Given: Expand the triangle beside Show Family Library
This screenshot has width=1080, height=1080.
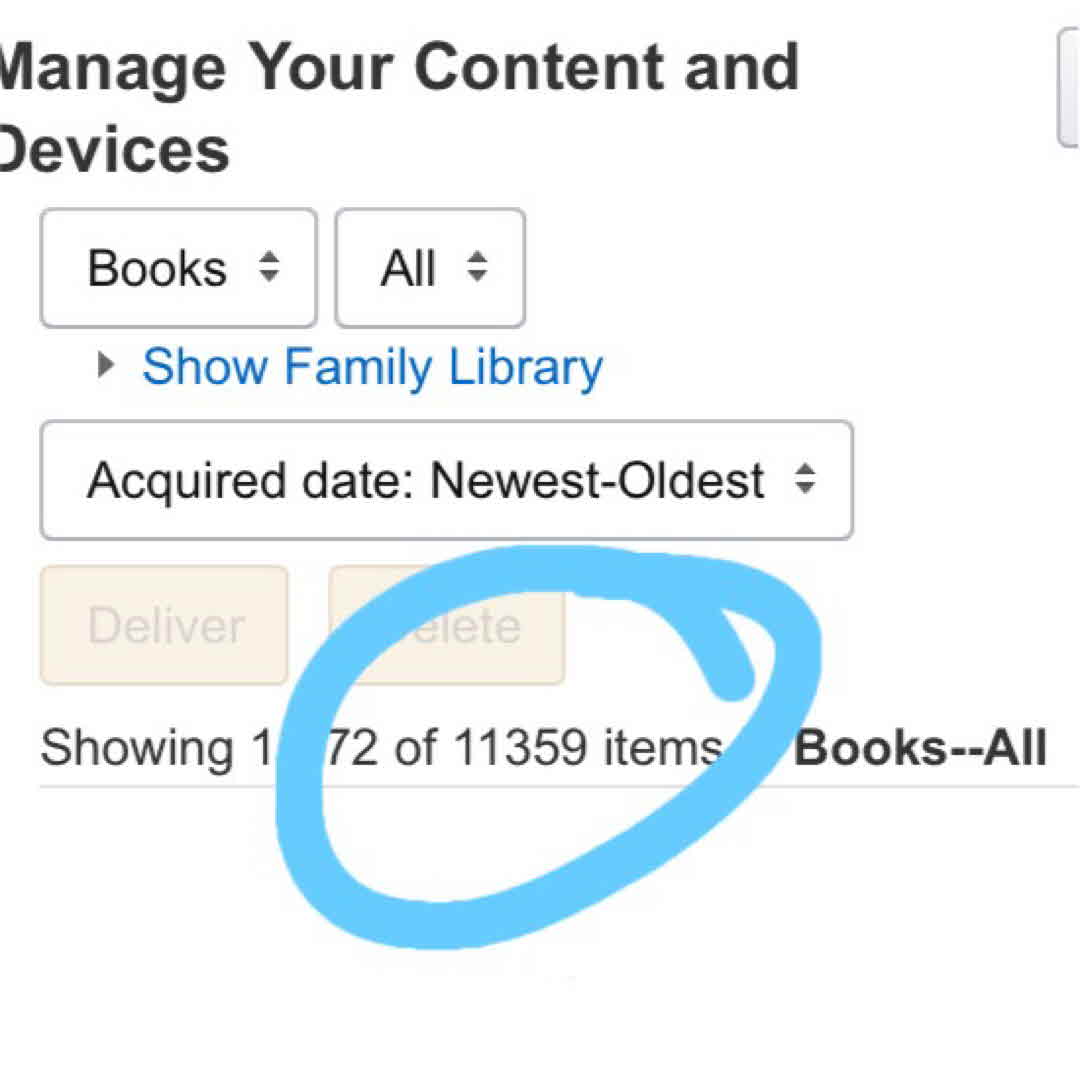Looking at the screenshot, I should pyautogui.click(x=106, y=366).
